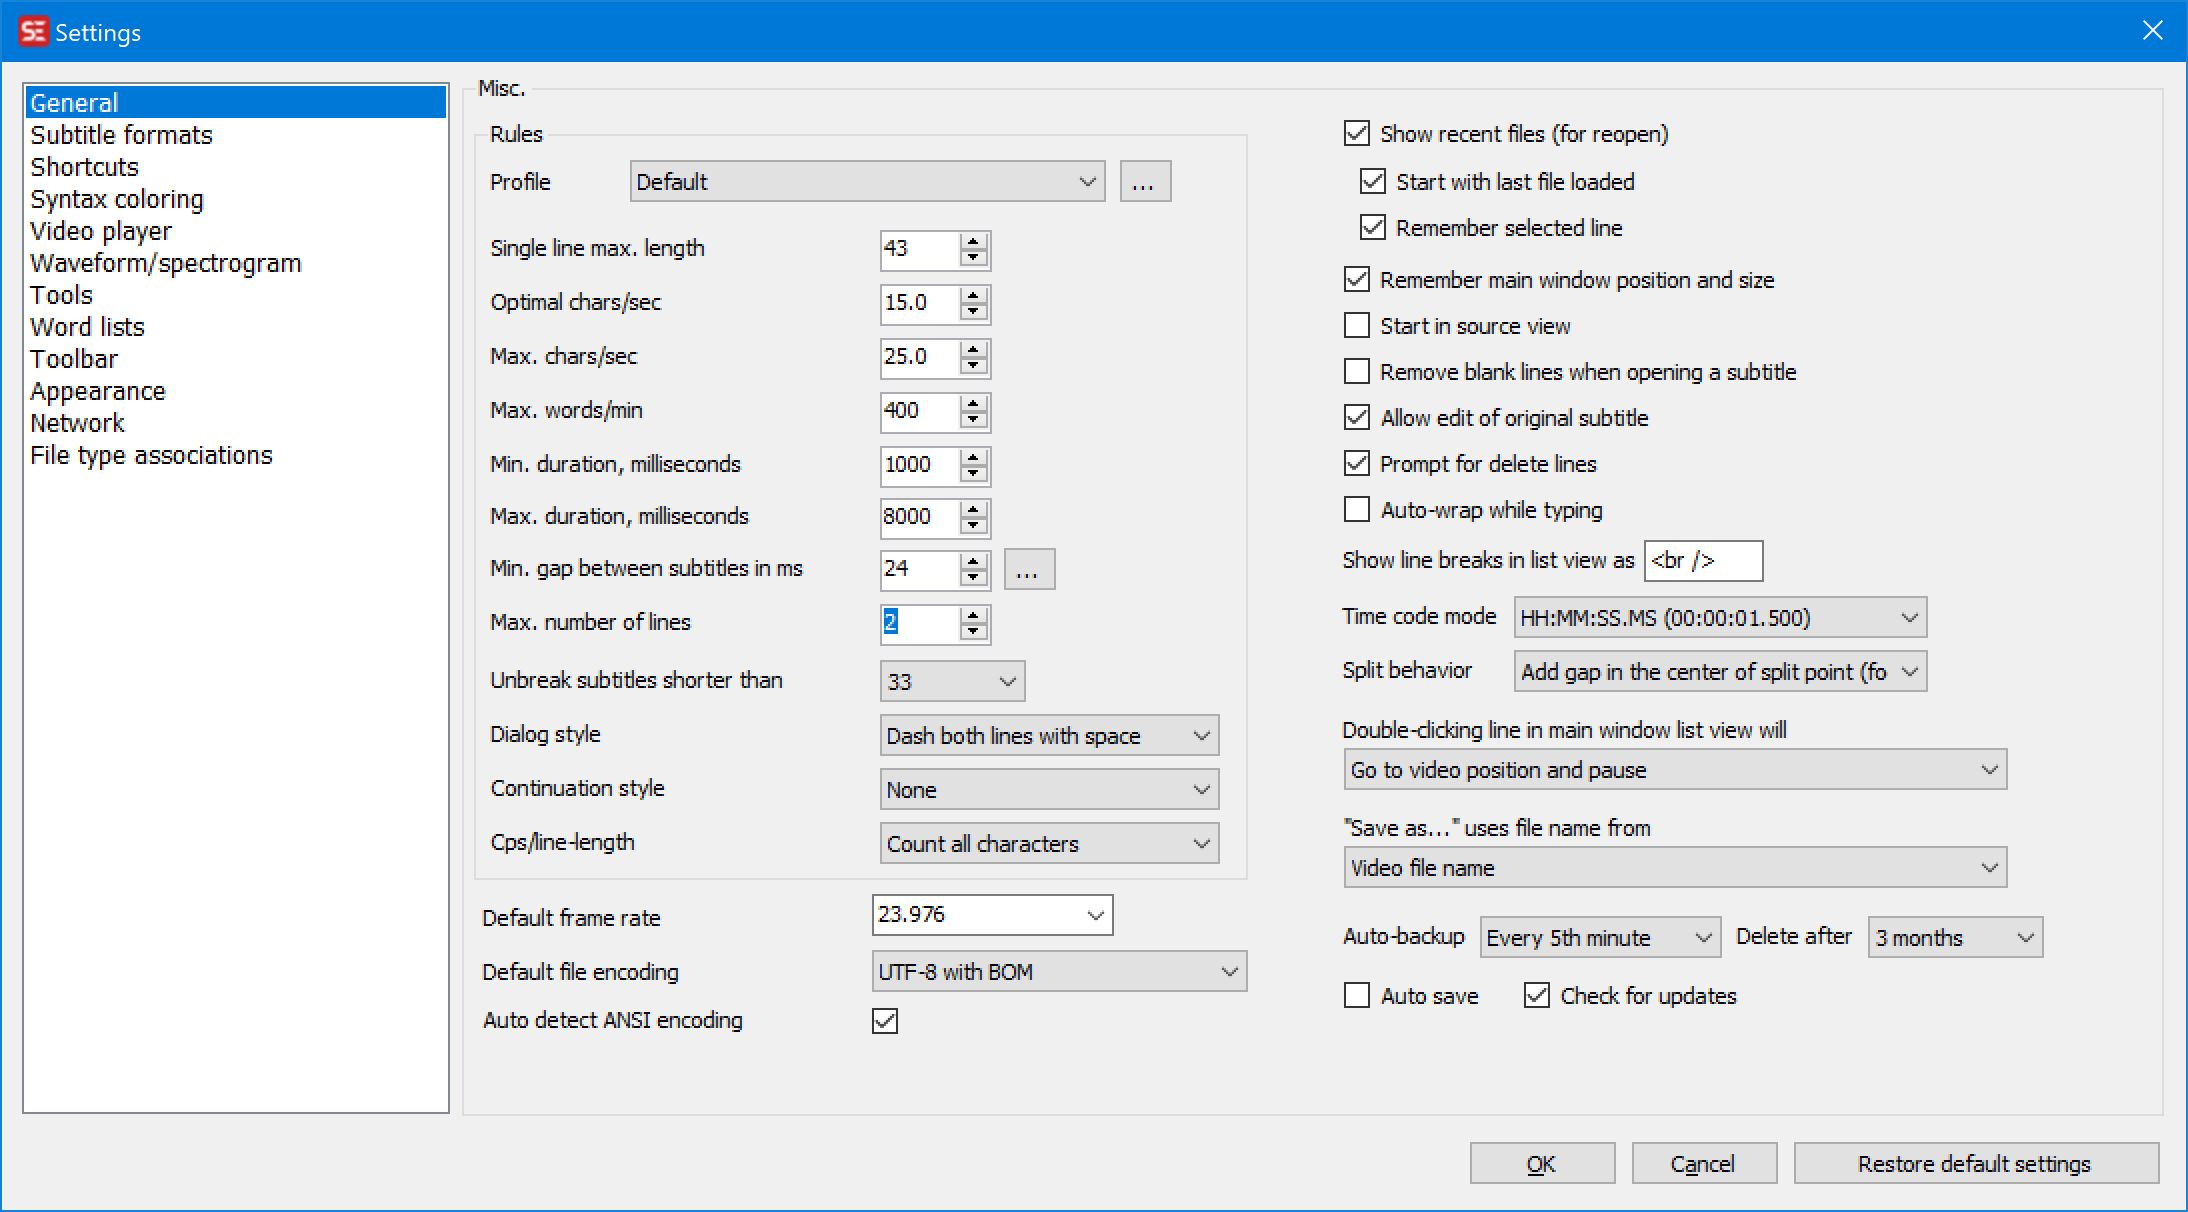Expand Default file encoding combo box

click(x=1058, y=972)
